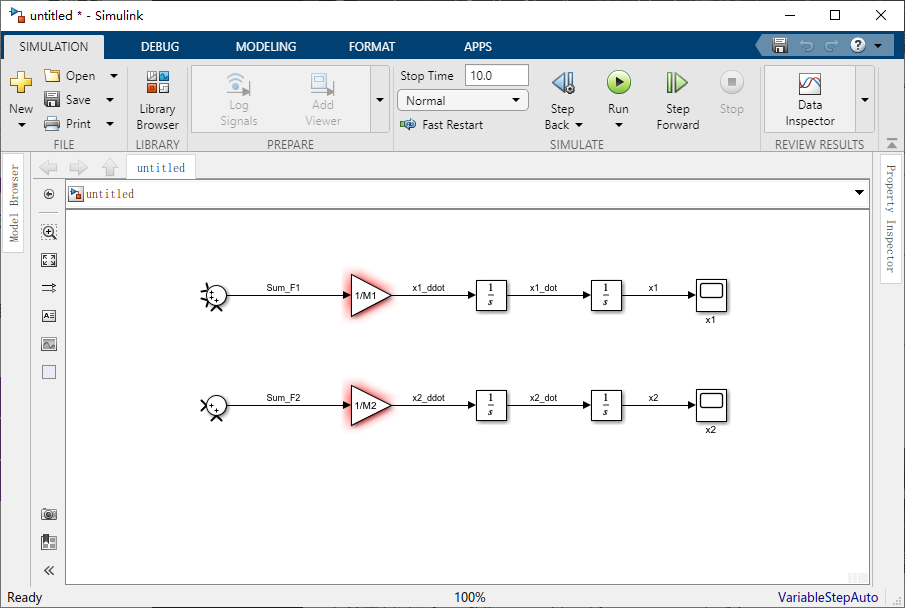
Task: Select the x2 scope block
Action: point(711,405)
